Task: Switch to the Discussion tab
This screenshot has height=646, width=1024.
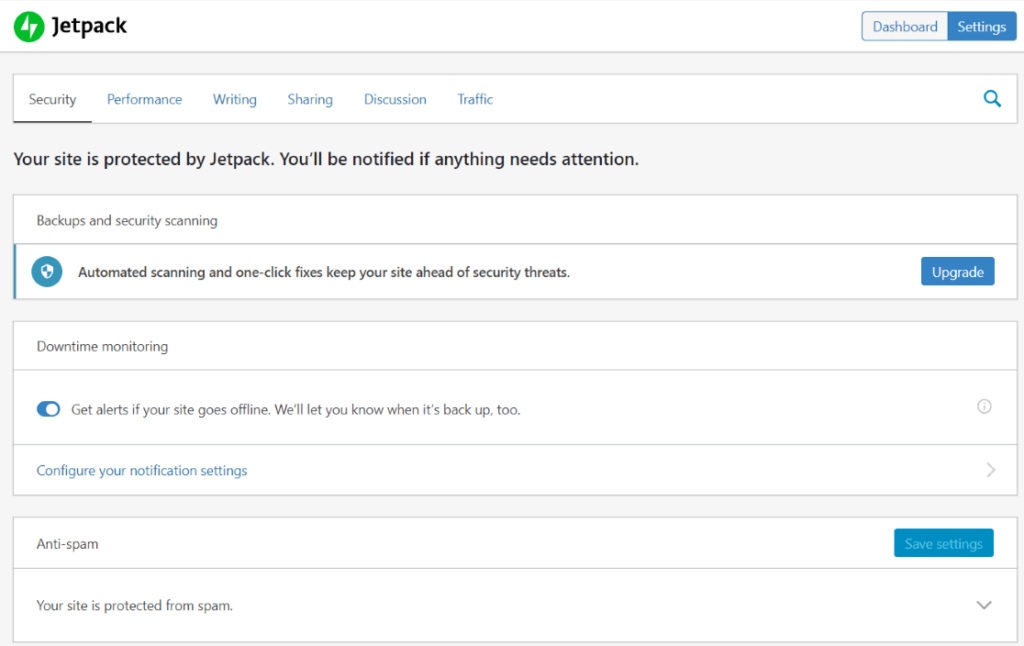Action: pos(394,99)
